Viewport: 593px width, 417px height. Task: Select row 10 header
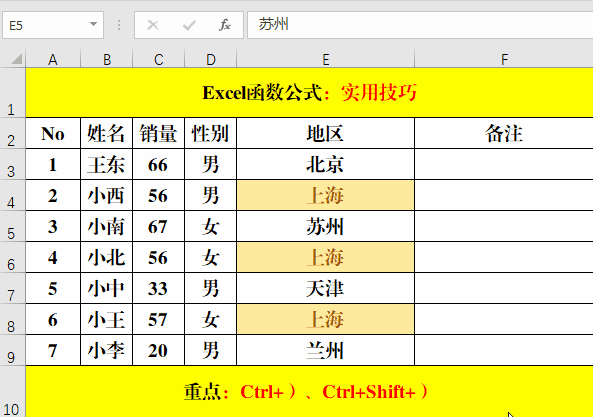(x=11, y=391)
